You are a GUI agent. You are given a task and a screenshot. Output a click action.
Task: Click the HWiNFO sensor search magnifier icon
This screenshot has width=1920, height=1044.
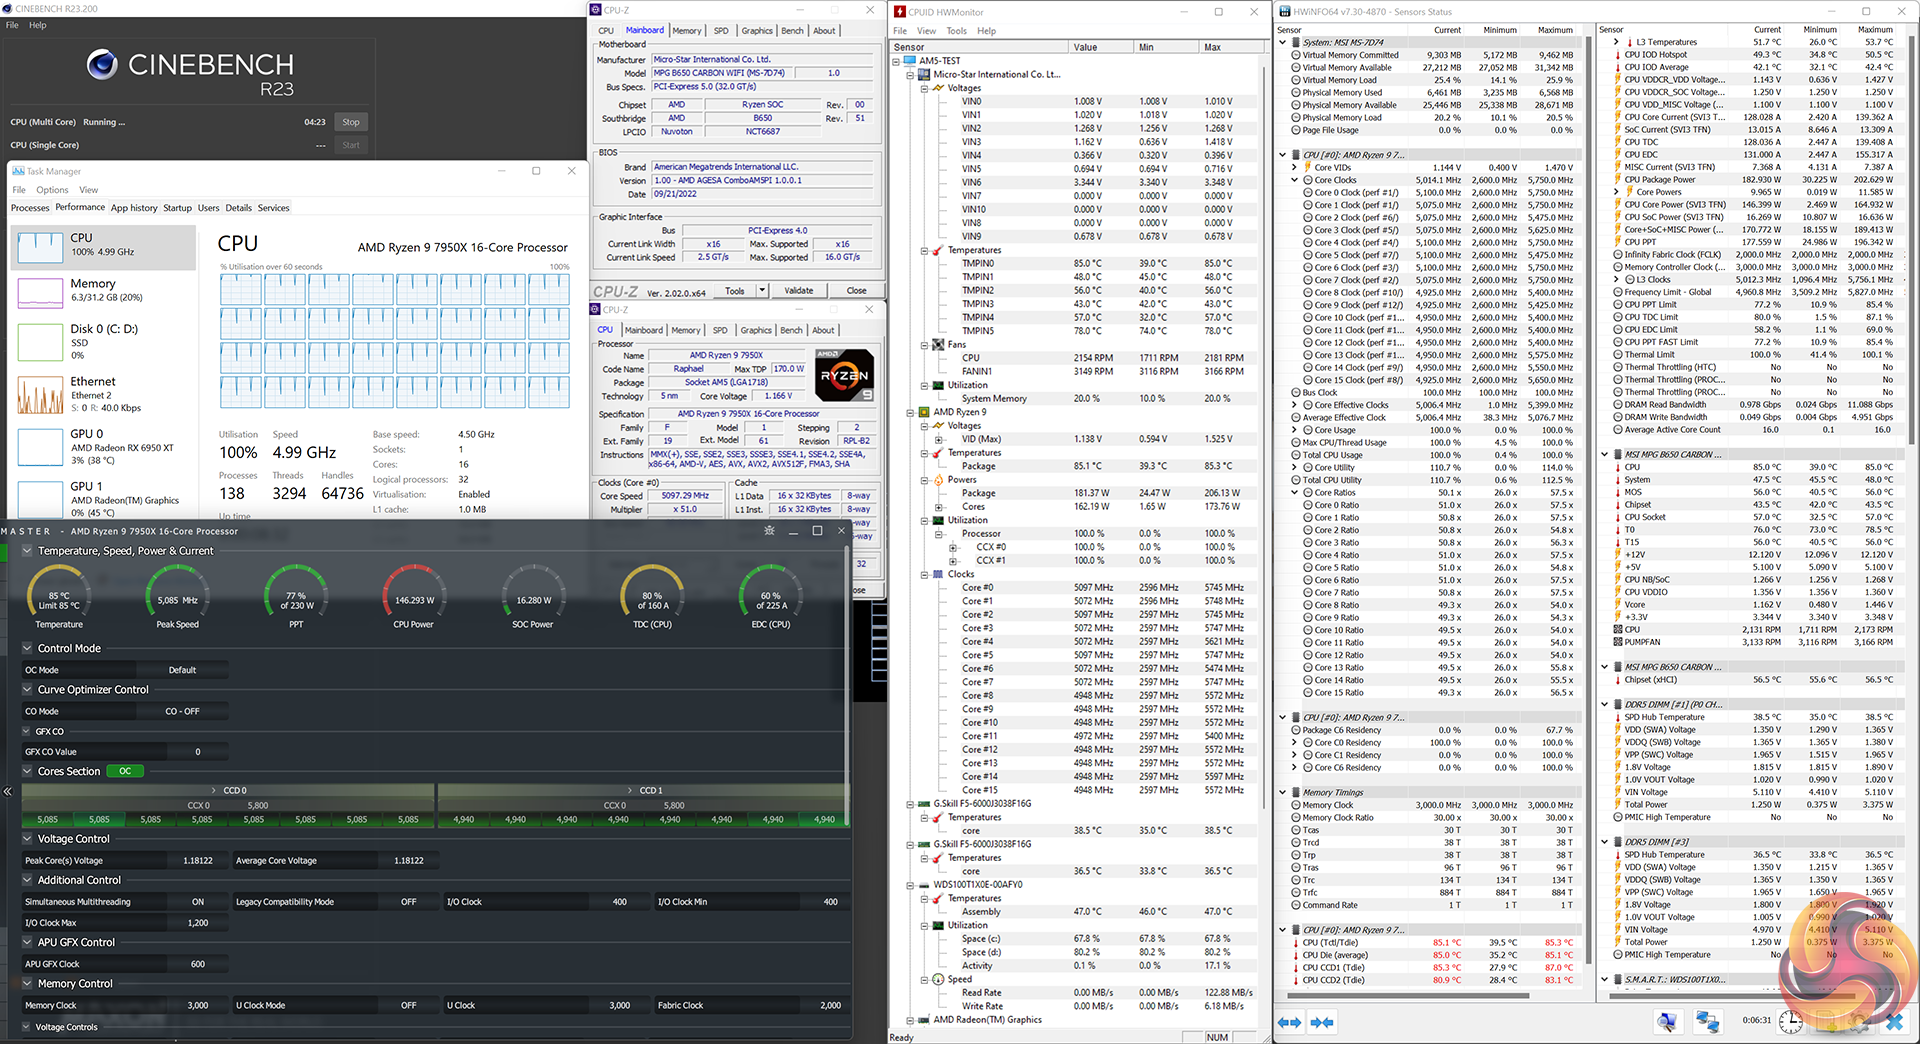tap(1667, 1022)
